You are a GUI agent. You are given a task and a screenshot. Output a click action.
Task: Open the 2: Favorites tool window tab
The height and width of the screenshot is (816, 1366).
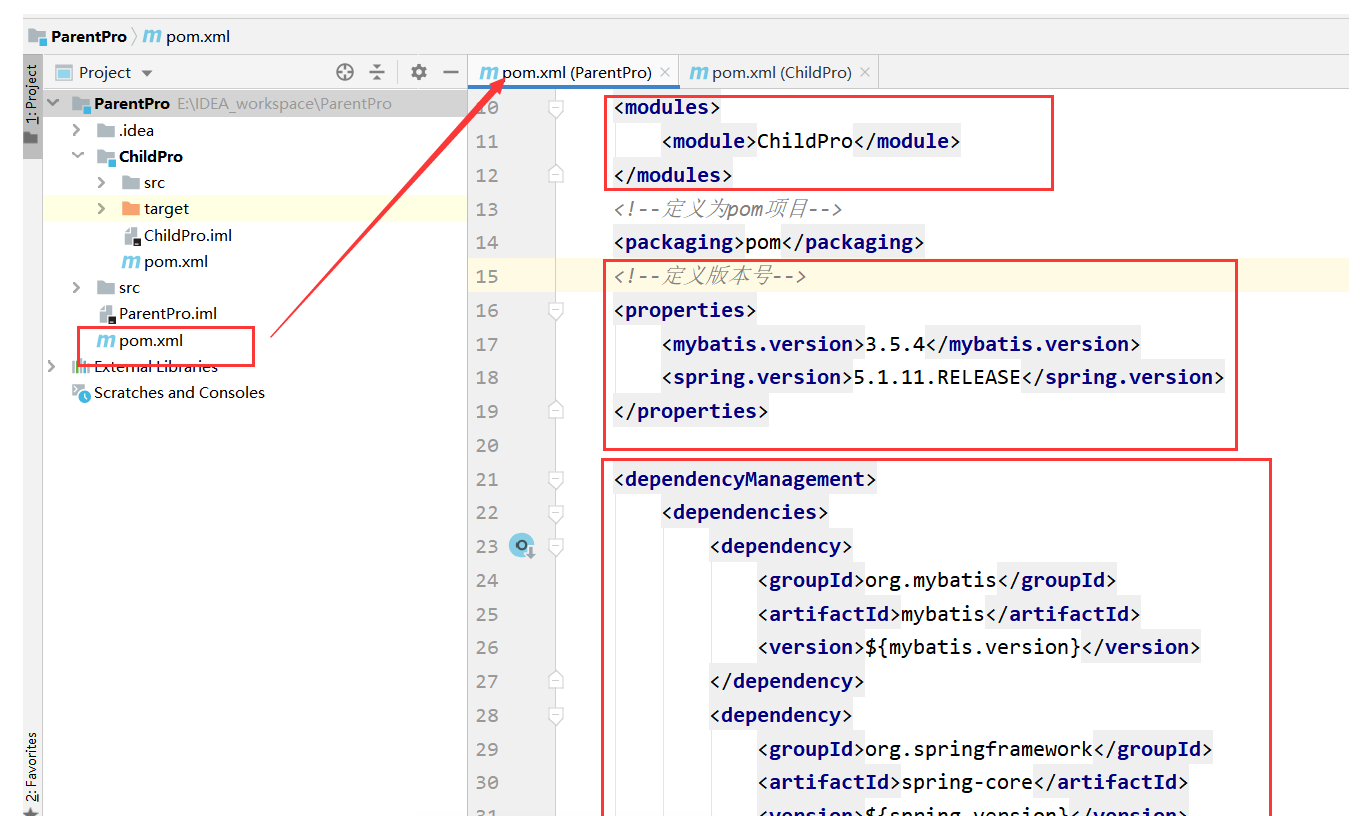[32, 768]
